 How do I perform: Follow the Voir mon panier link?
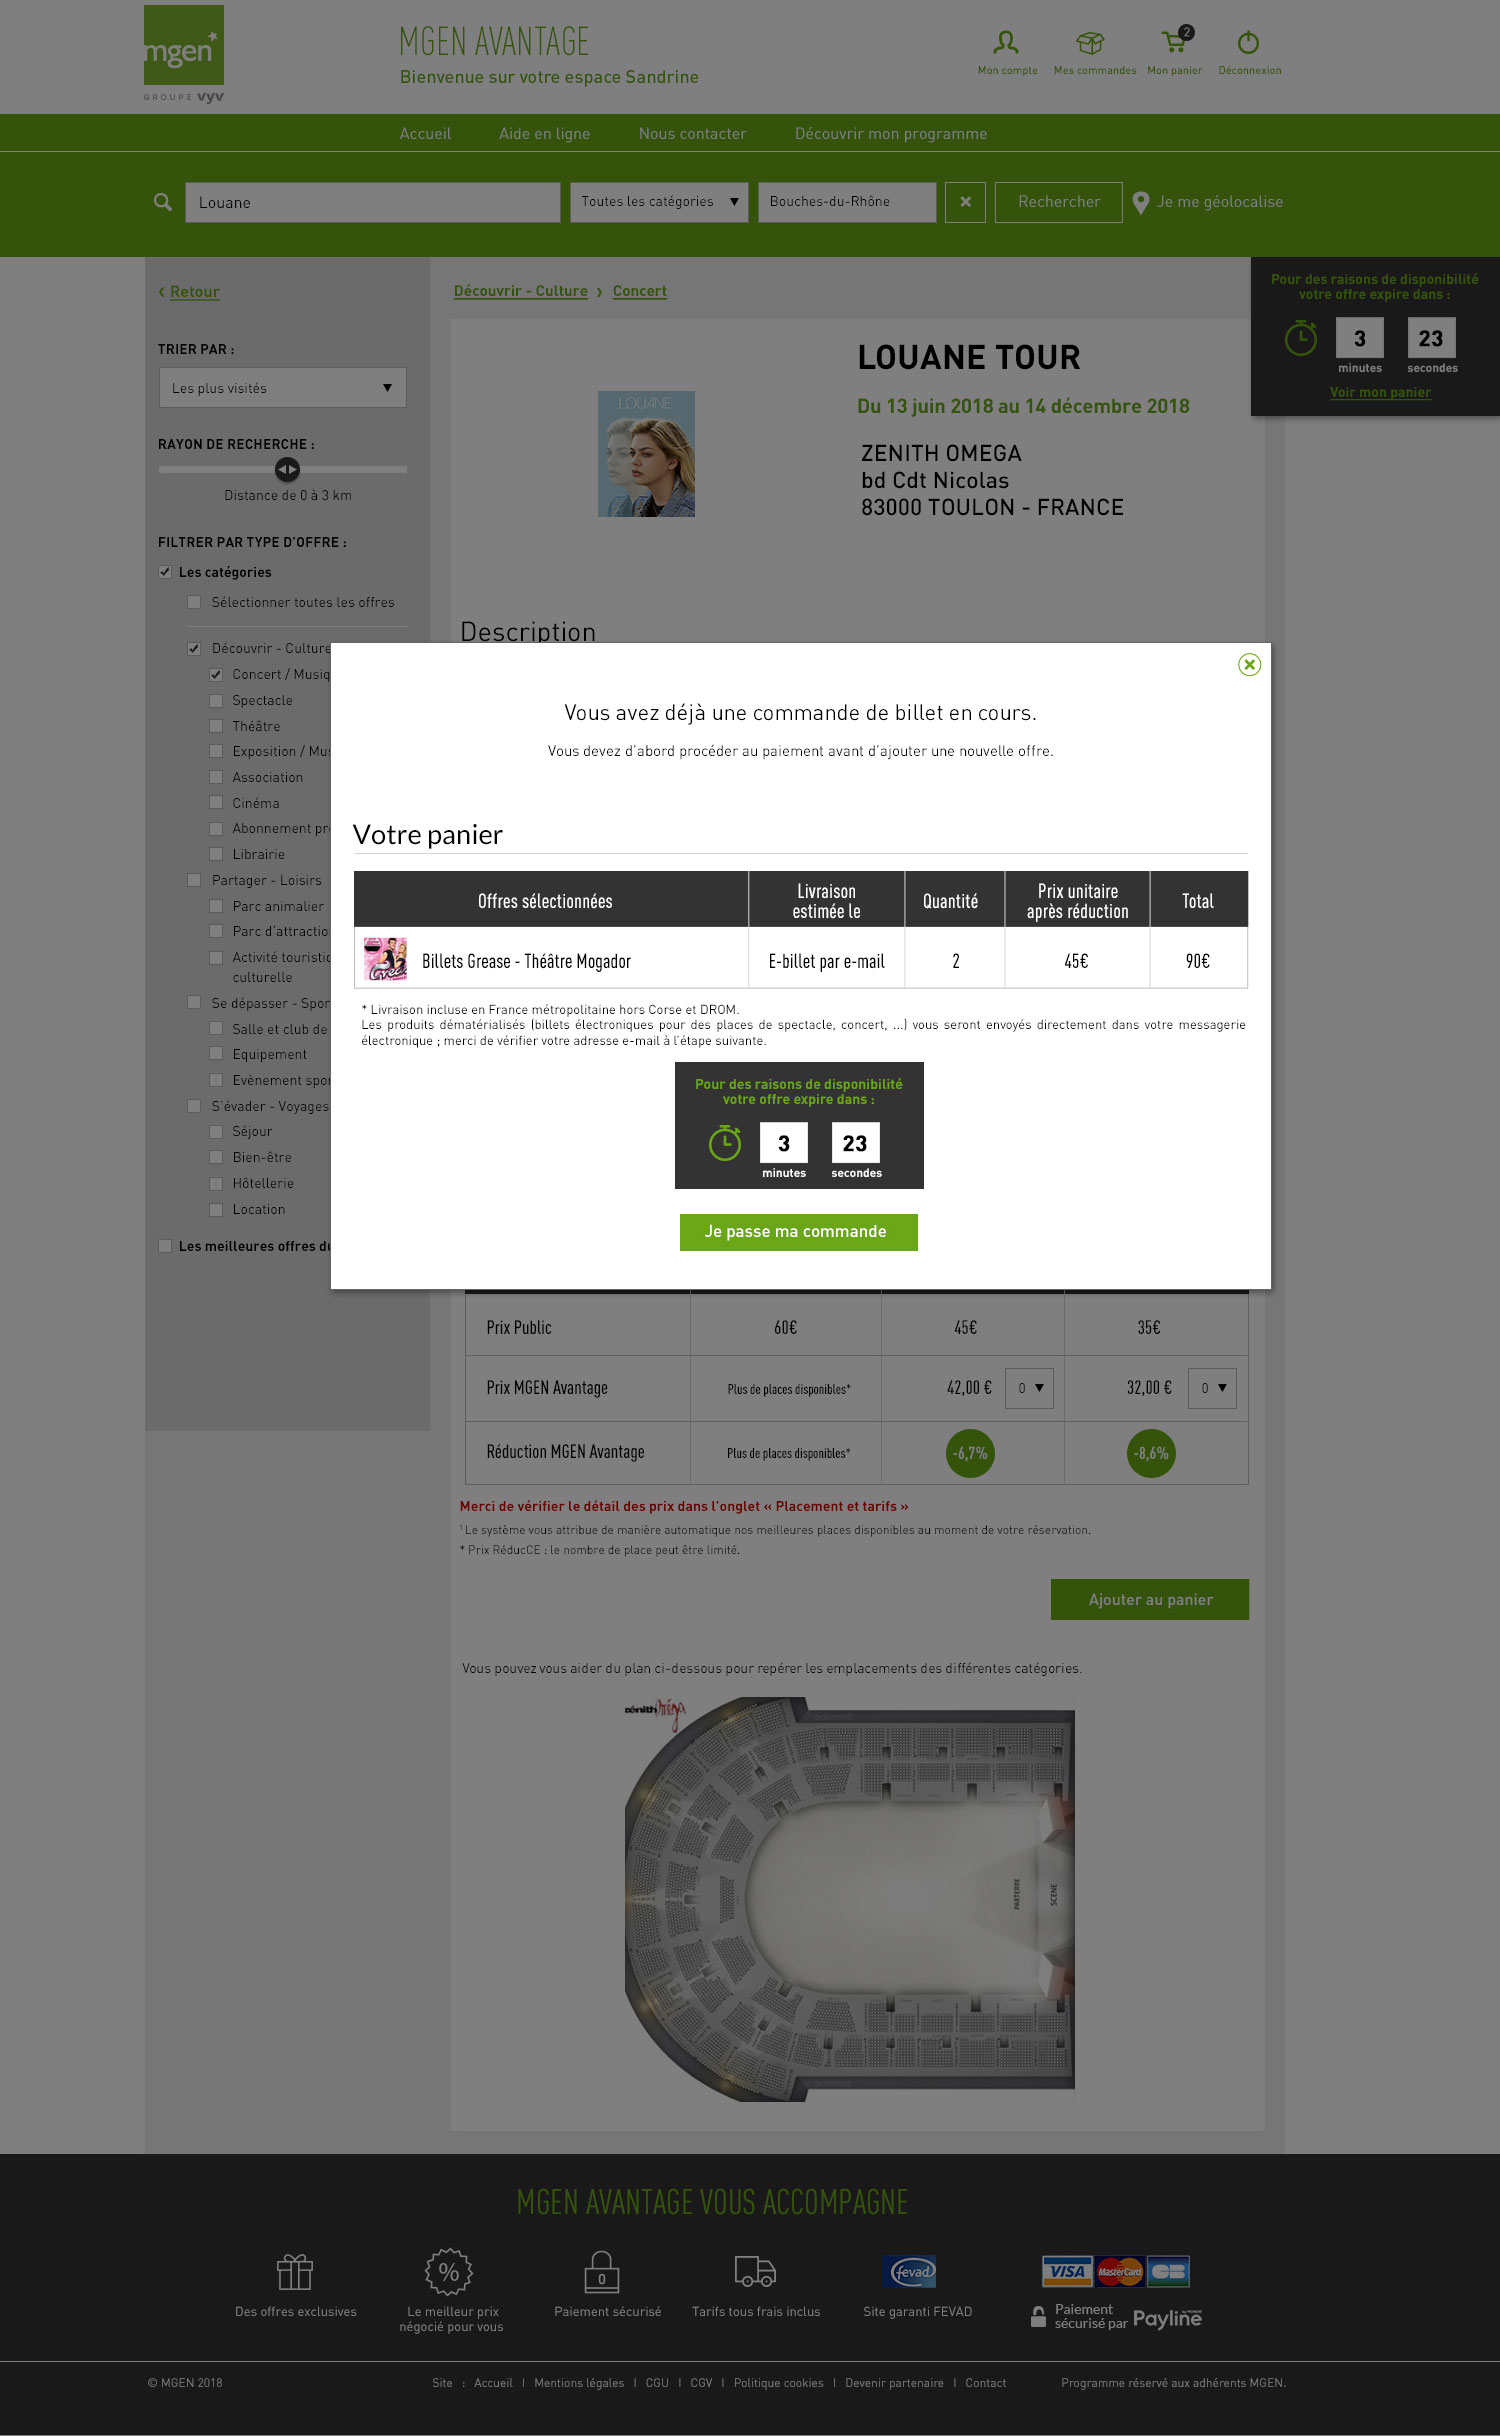pos(1380,392)
